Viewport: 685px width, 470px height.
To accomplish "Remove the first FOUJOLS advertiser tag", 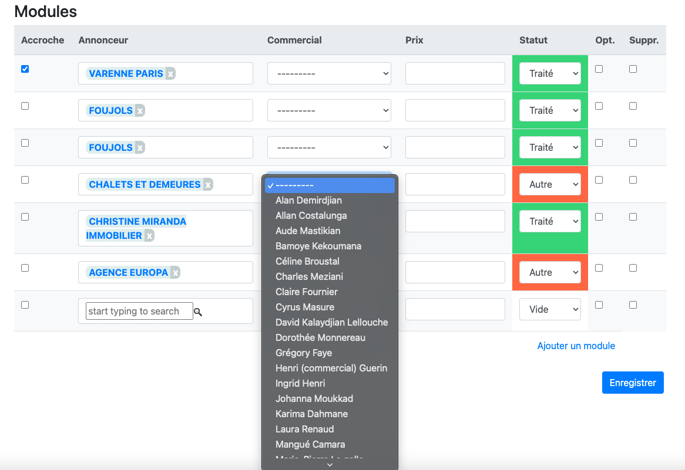I will [140, 111].
